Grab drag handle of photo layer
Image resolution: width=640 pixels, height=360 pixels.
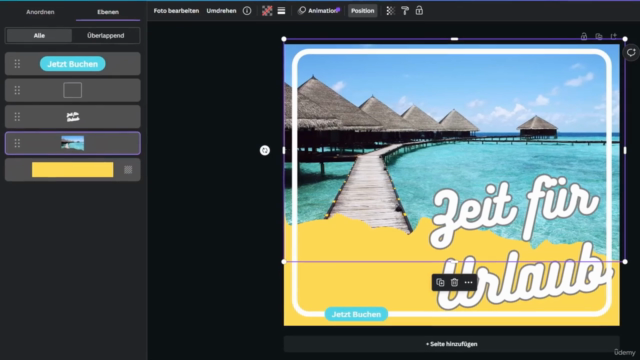17,143
